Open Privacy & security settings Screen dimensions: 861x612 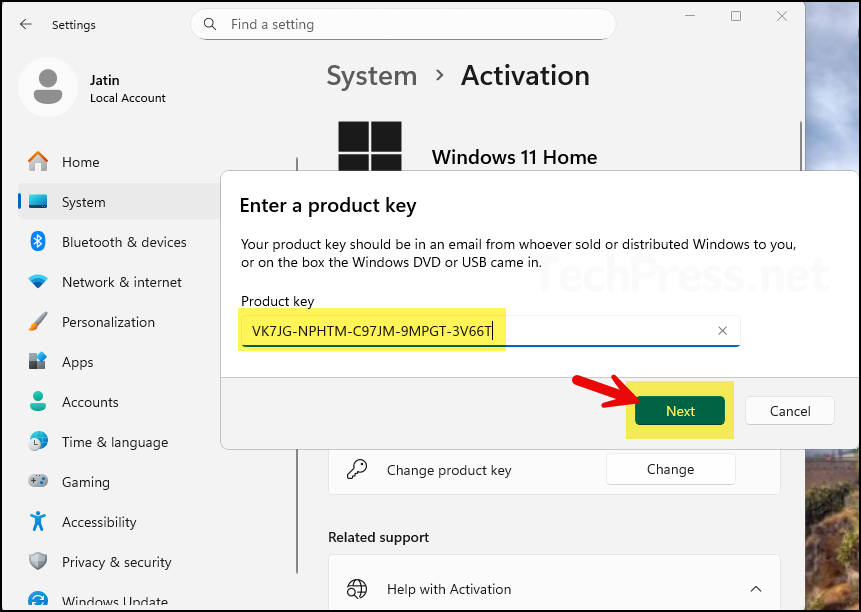(x=116, y=563)
